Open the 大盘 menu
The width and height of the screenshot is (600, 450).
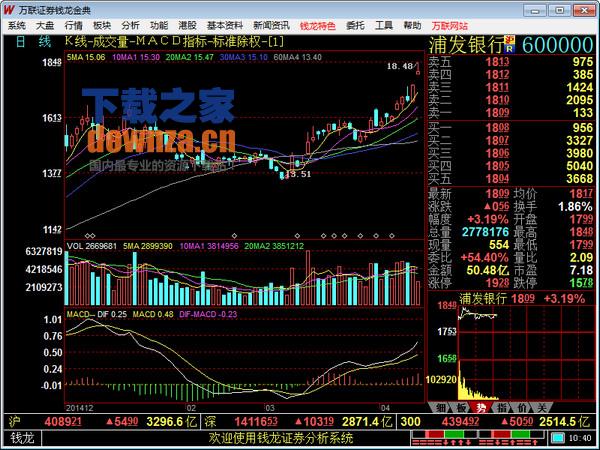click(x=45, y=26)
